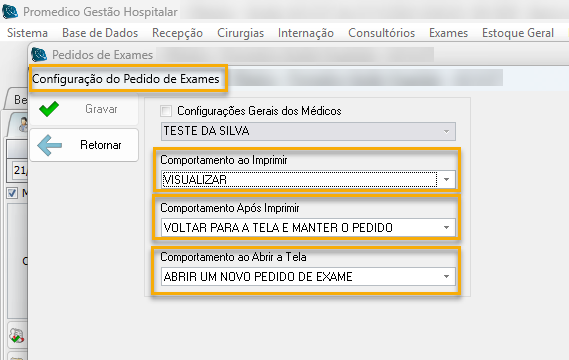
Task: Click the Retornar button label
Action: (101, 145)
